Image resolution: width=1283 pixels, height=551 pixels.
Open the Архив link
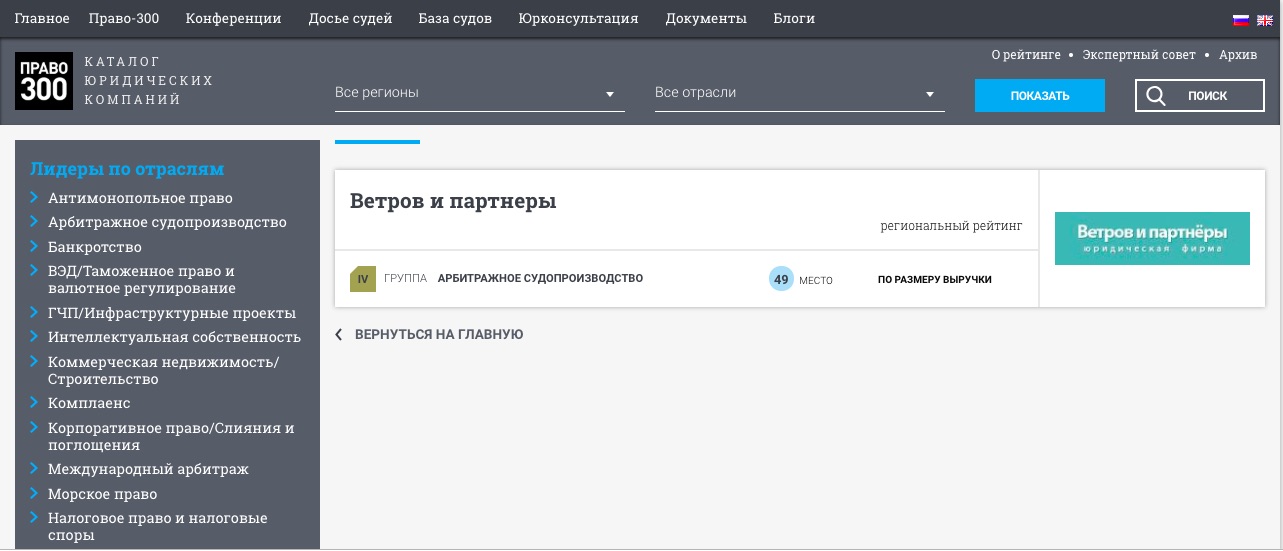pos(1238,55)
